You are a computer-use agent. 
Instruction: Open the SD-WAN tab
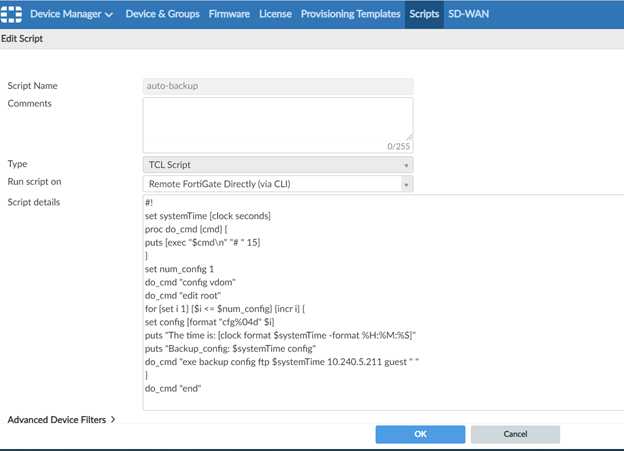pos(469,14)
